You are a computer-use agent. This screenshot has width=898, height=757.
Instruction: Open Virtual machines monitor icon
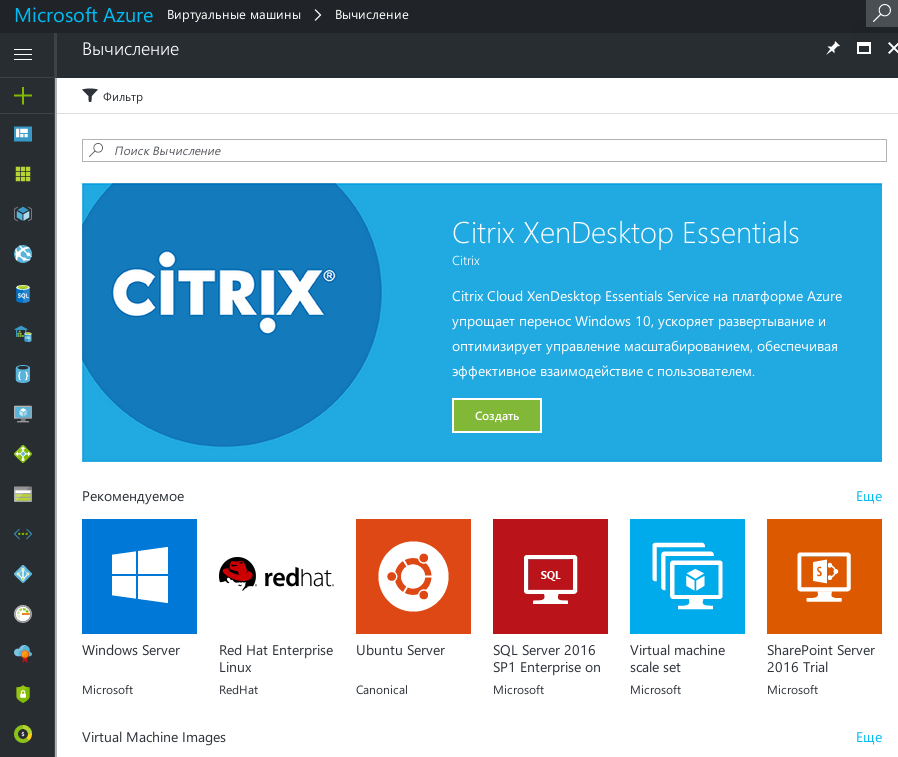[x=23, y=414]
